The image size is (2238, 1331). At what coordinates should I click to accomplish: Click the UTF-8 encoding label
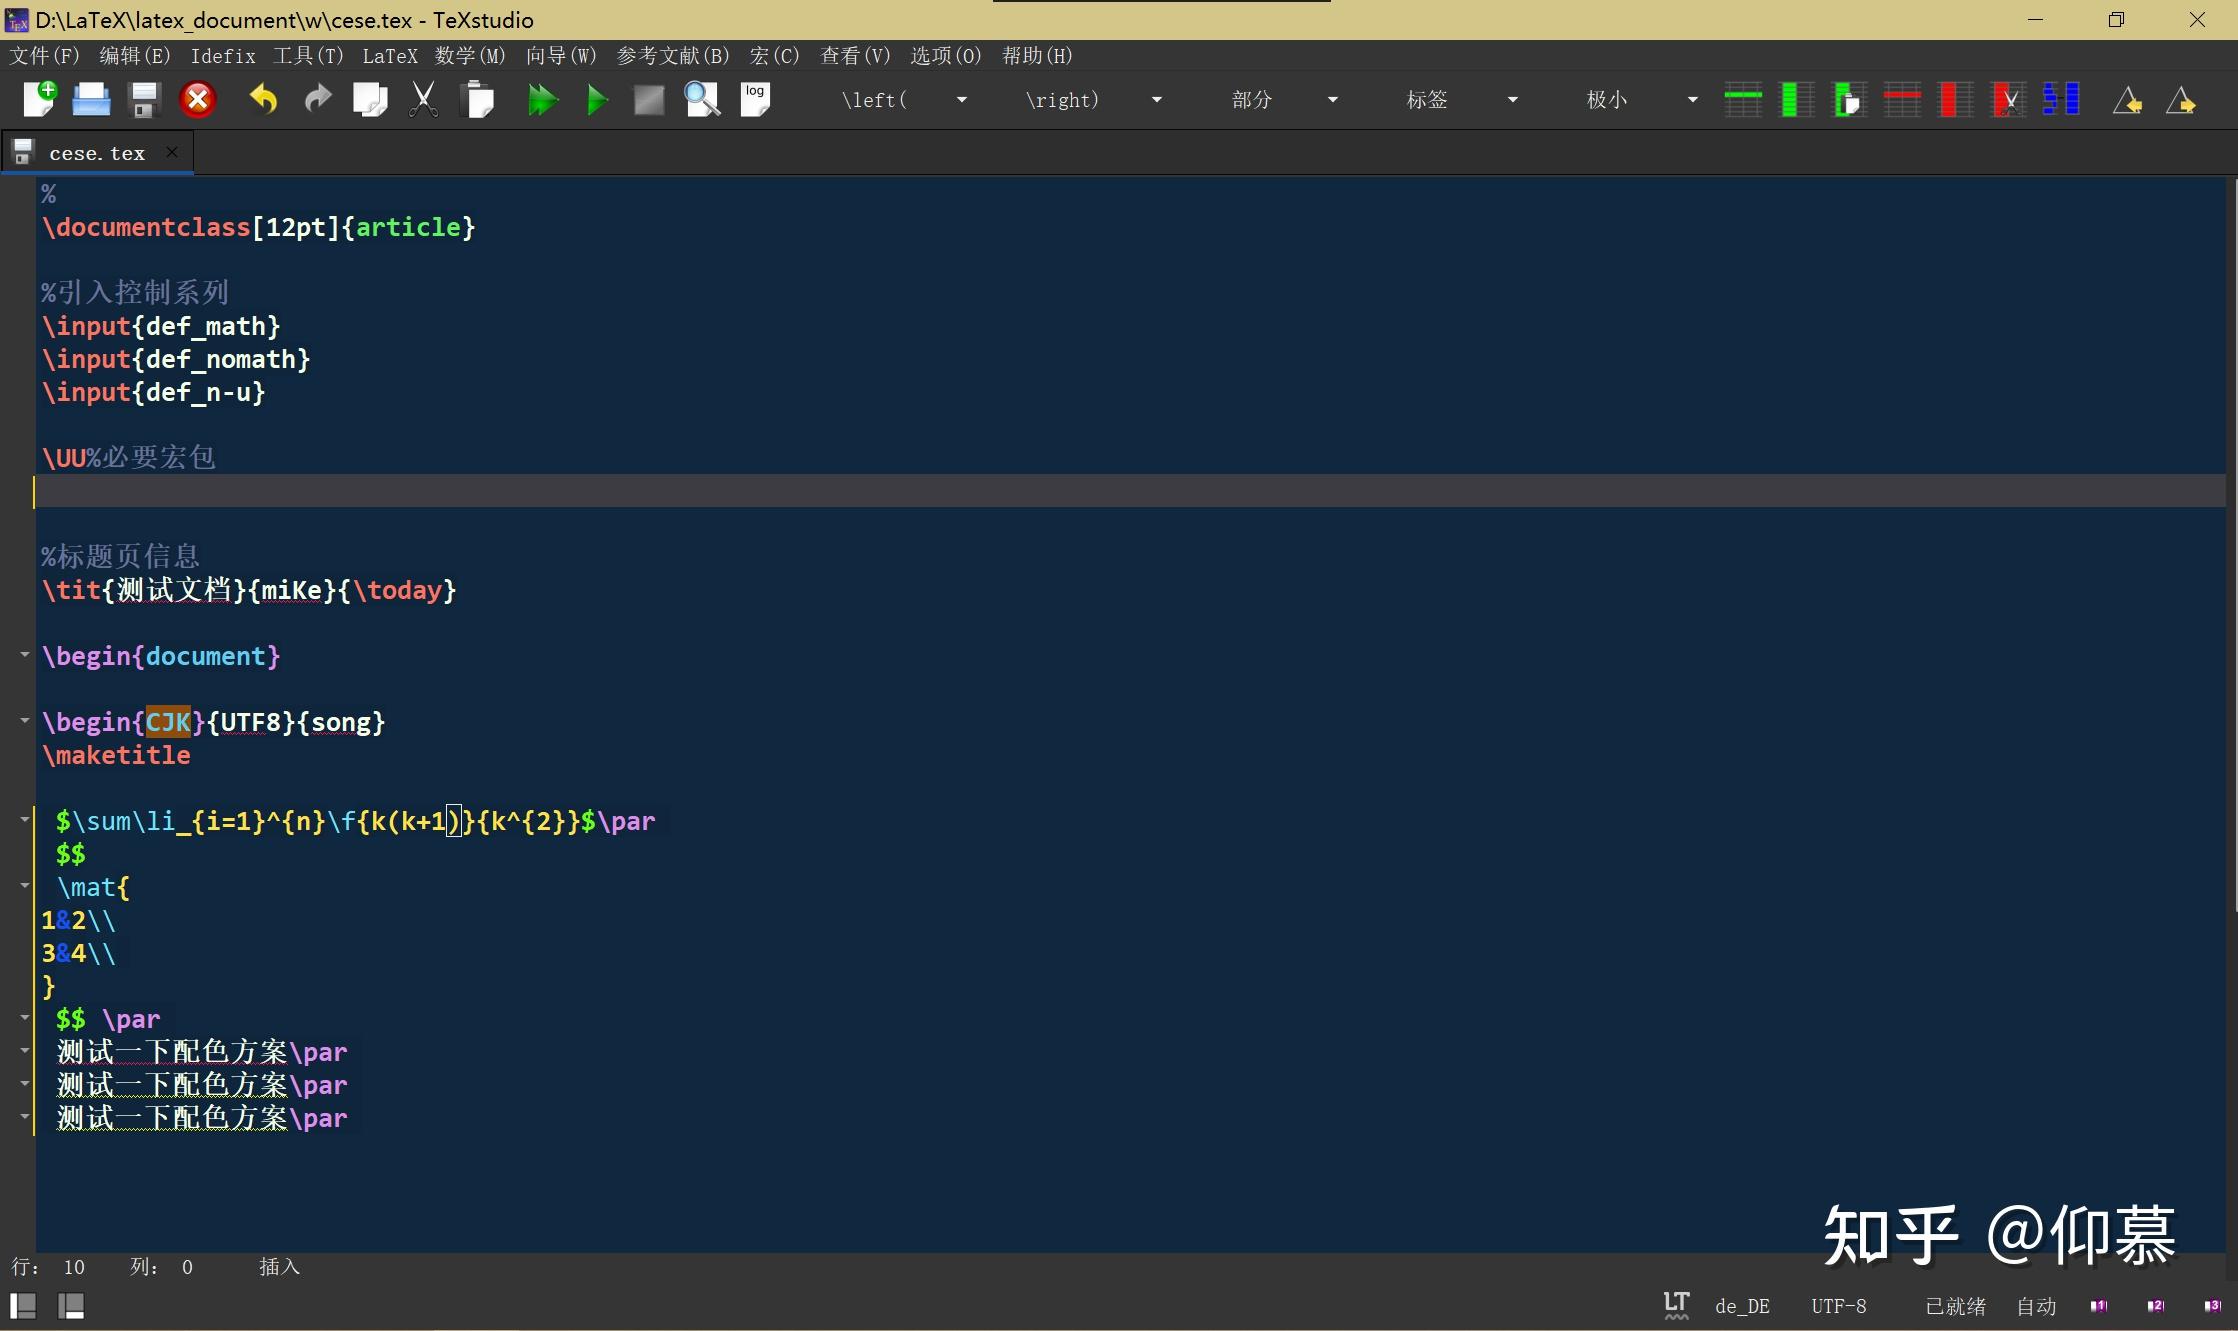(1838, 1306)
